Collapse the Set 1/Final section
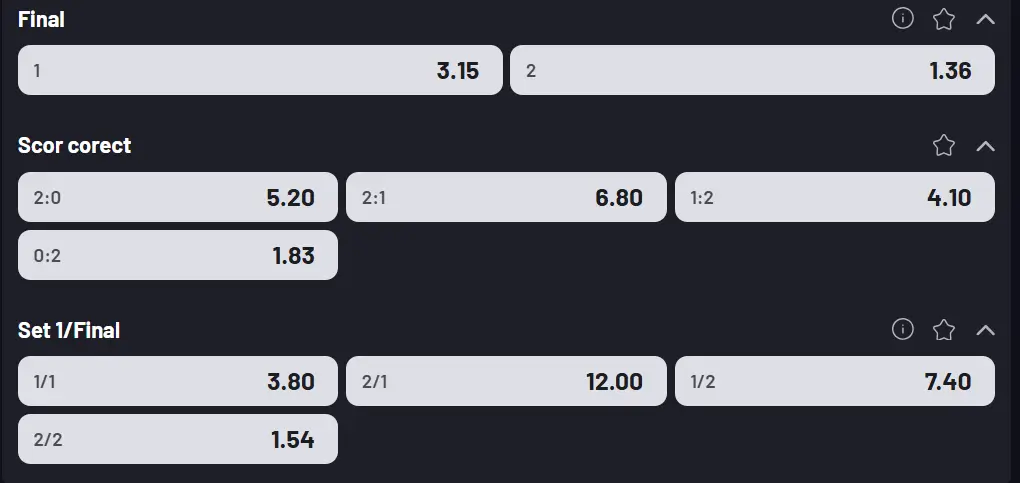 pyautogui.click(x=985, y=330)
